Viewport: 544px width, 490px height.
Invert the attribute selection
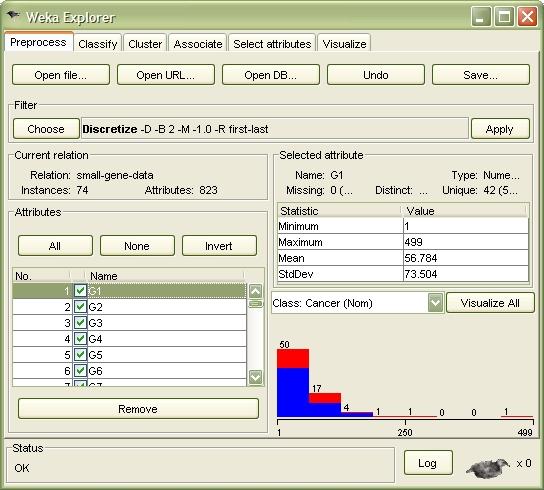click(219, 246)
